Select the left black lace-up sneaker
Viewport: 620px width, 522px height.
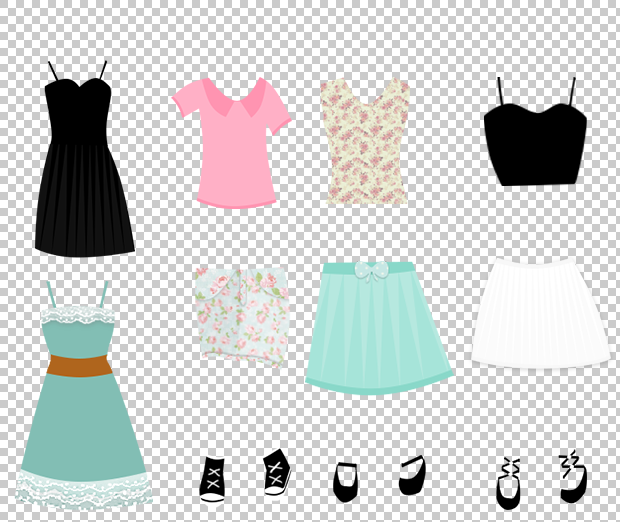213,480
